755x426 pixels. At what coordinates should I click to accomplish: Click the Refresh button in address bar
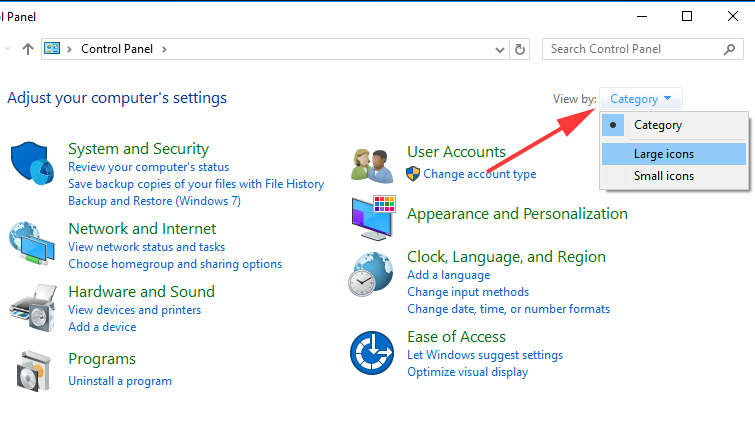(x=520, y=49)
